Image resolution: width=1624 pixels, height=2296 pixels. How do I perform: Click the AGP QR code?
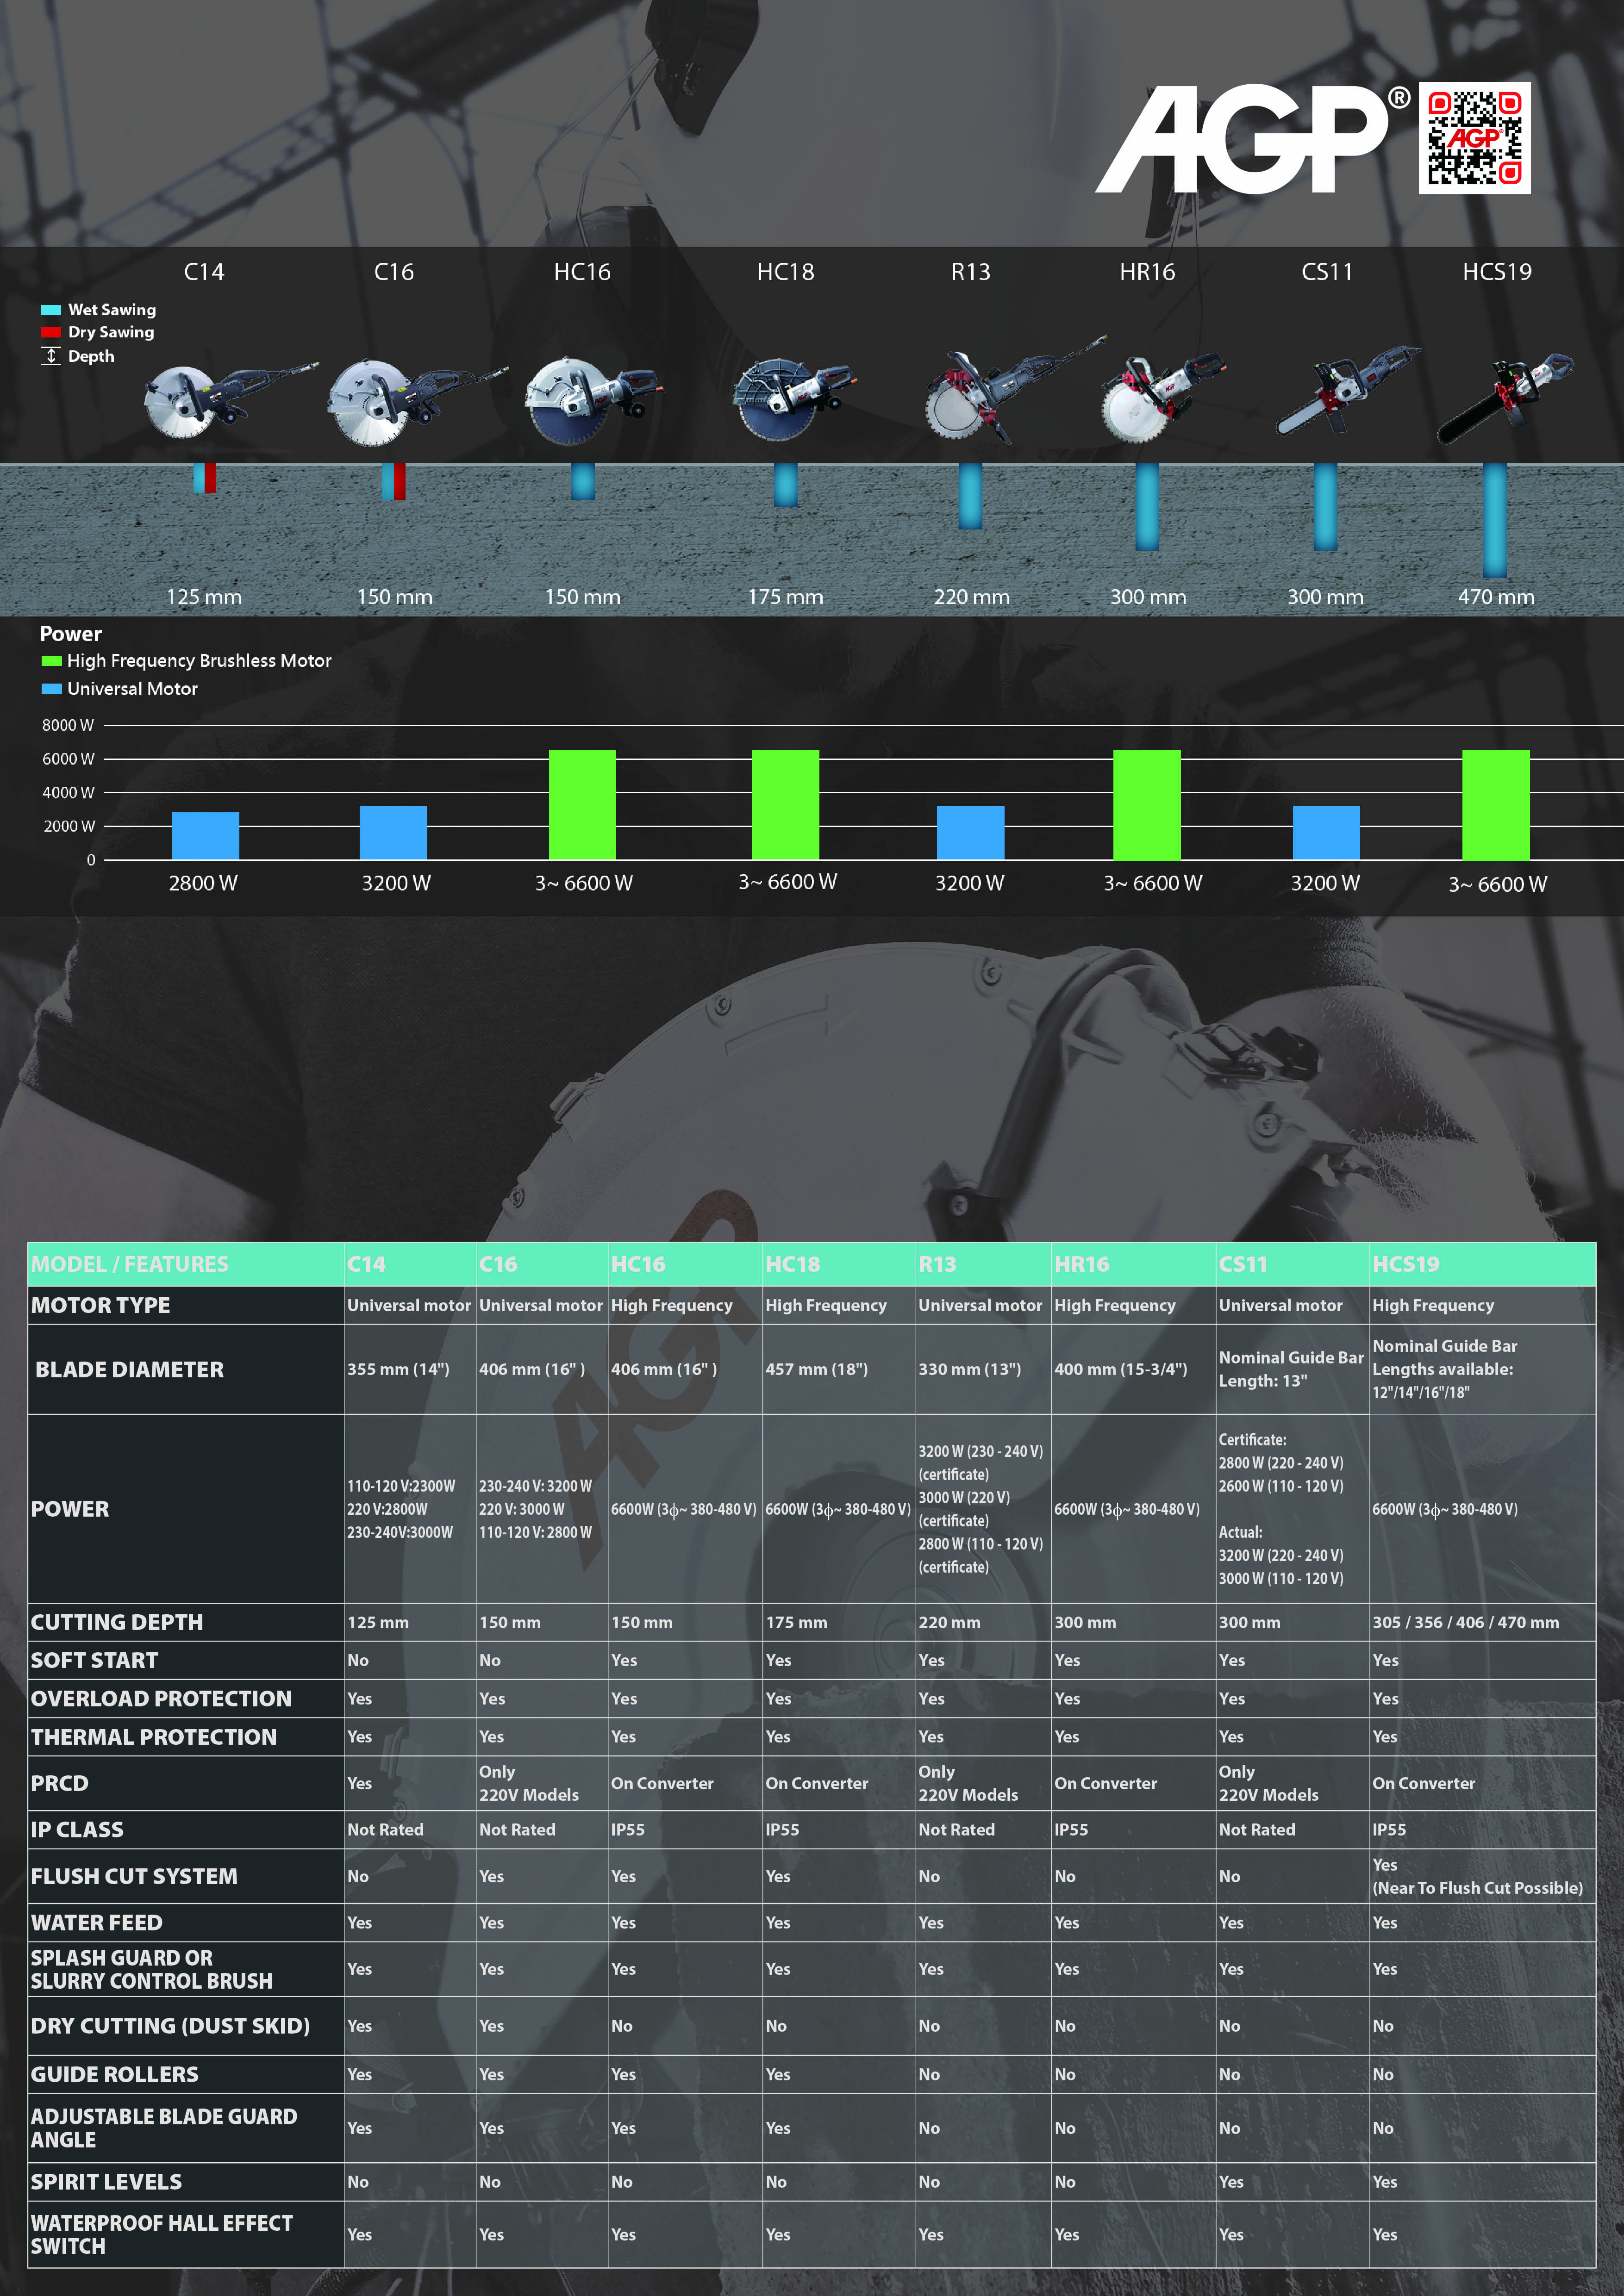(x=1474, y=138)
